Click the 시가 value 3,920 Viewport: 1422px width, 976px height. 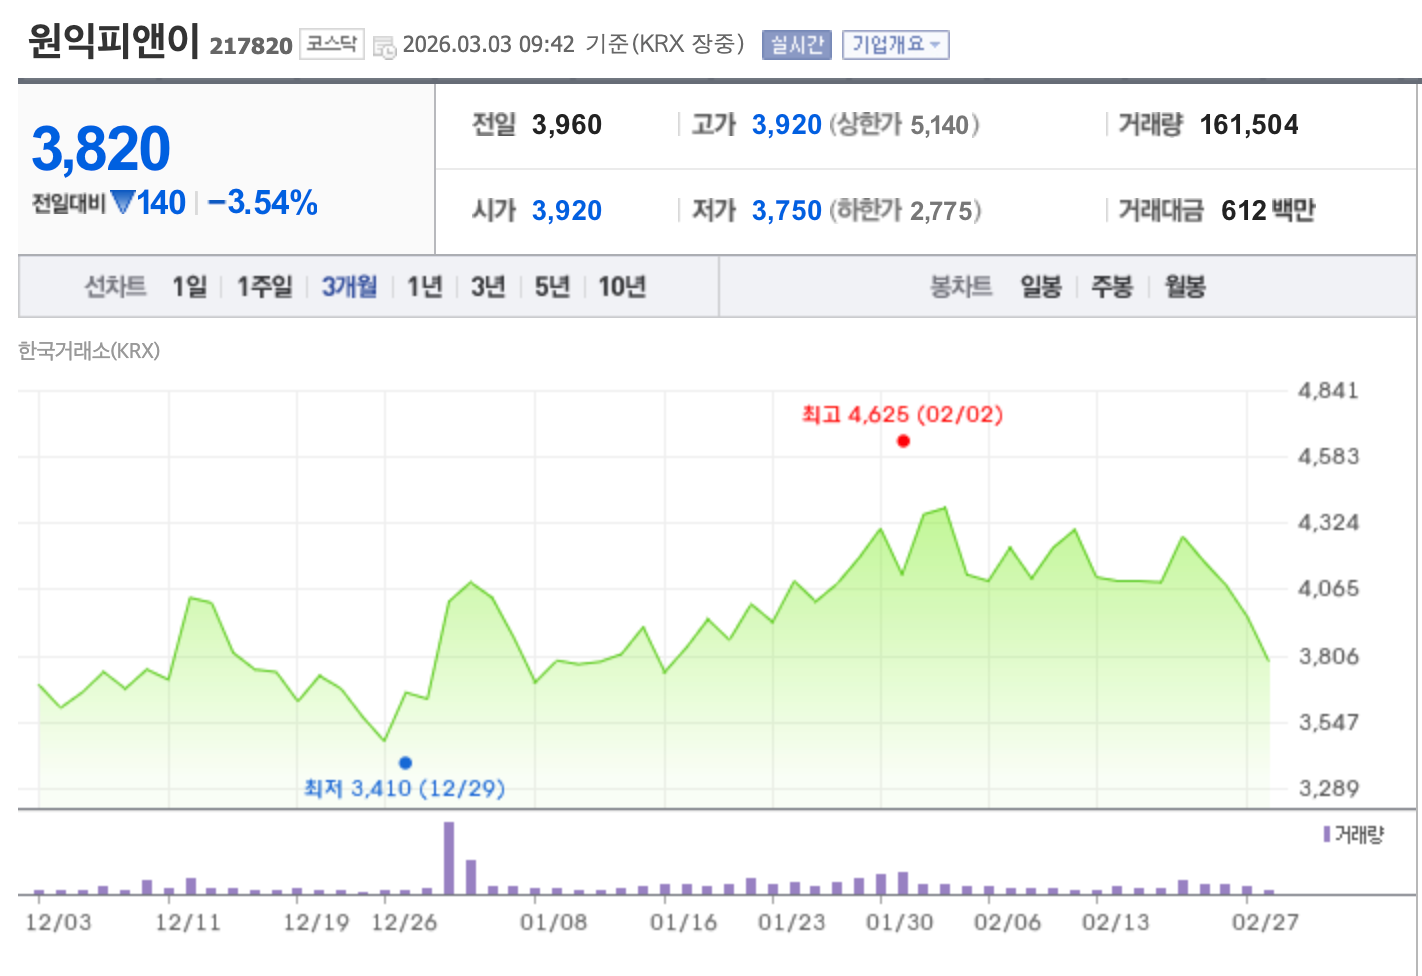coord(567,211)
